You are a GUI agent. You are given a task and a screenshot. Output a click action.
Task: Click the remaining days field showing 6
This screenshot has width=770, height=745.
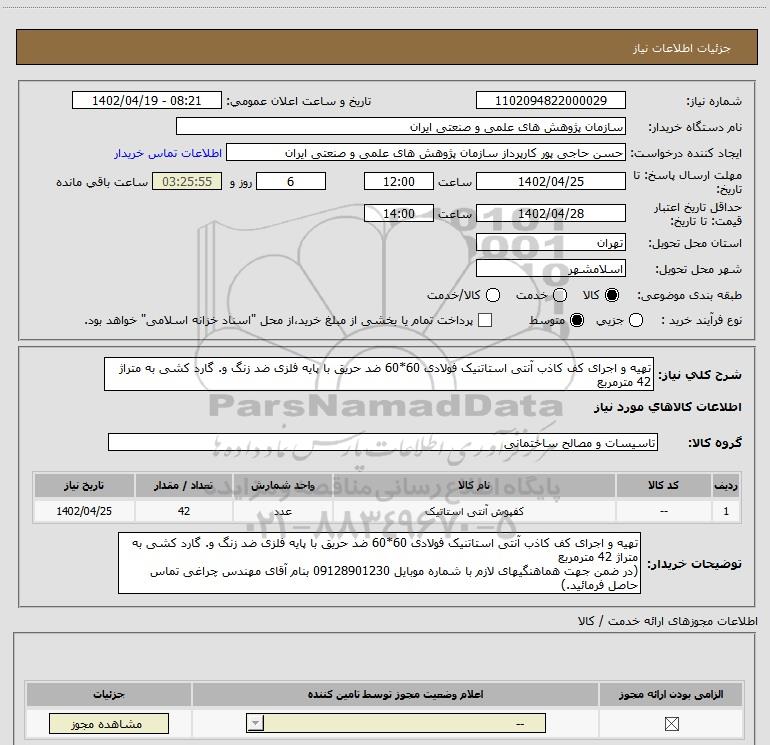pyautogui.click(x=291, y=182)
